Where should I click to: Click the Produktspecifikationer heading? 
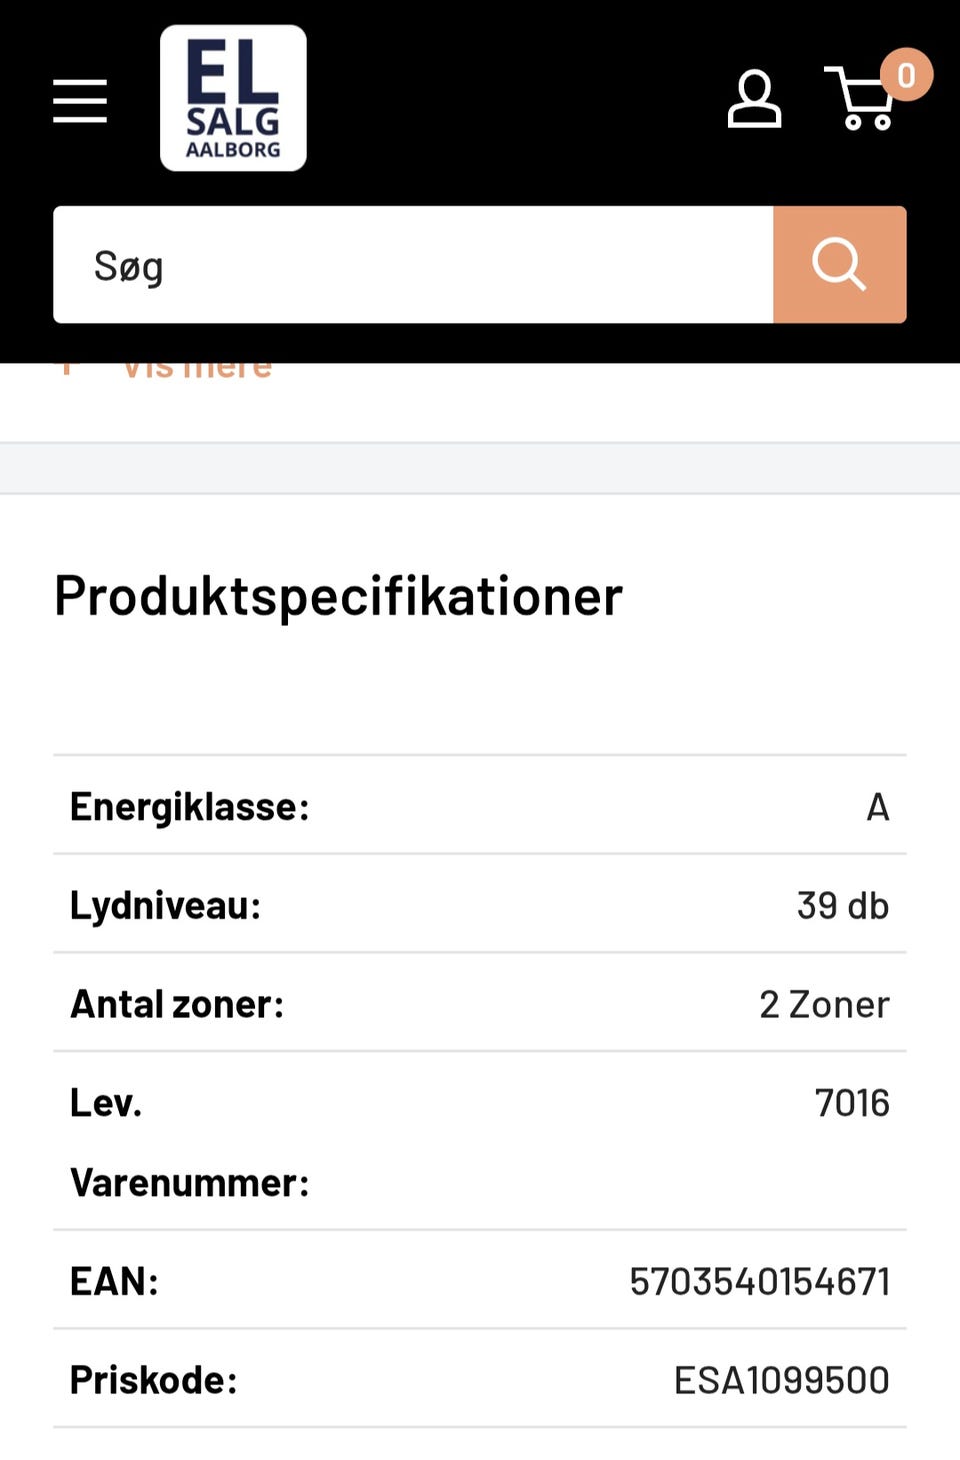(x=338, y=596)
